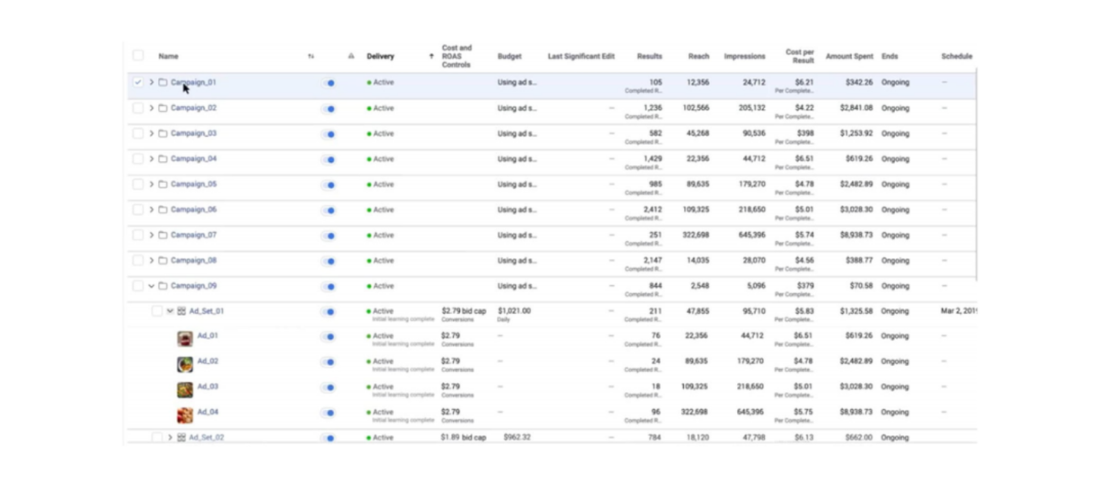This screenshot has width=1100, height=500.
Task: Expand Campaign_04 with its chevron
Action: click(x=152, y=159)
